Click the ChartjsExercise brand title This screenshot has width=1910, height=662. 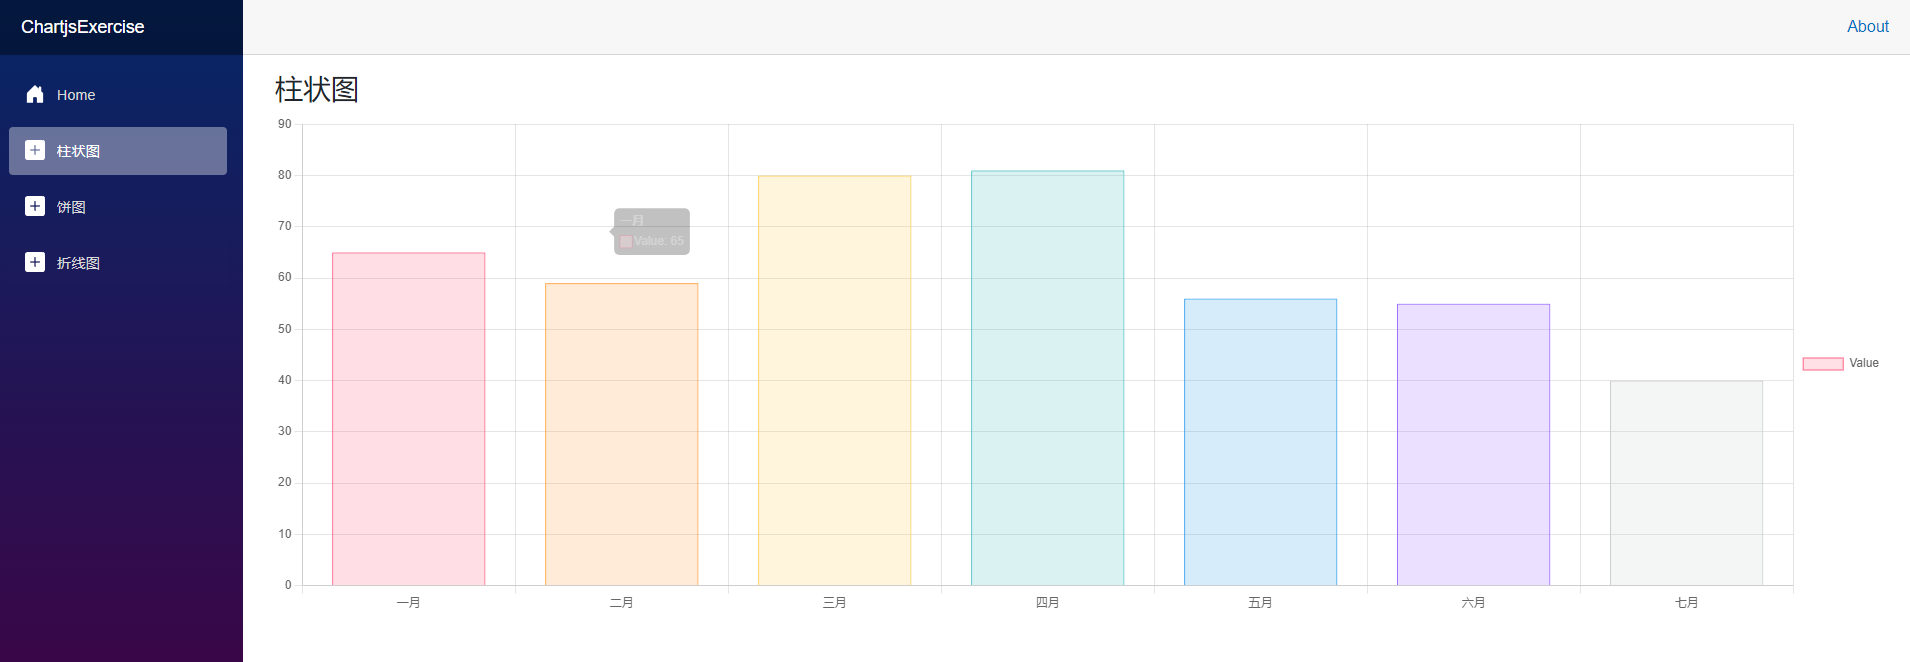click(83, 27)
